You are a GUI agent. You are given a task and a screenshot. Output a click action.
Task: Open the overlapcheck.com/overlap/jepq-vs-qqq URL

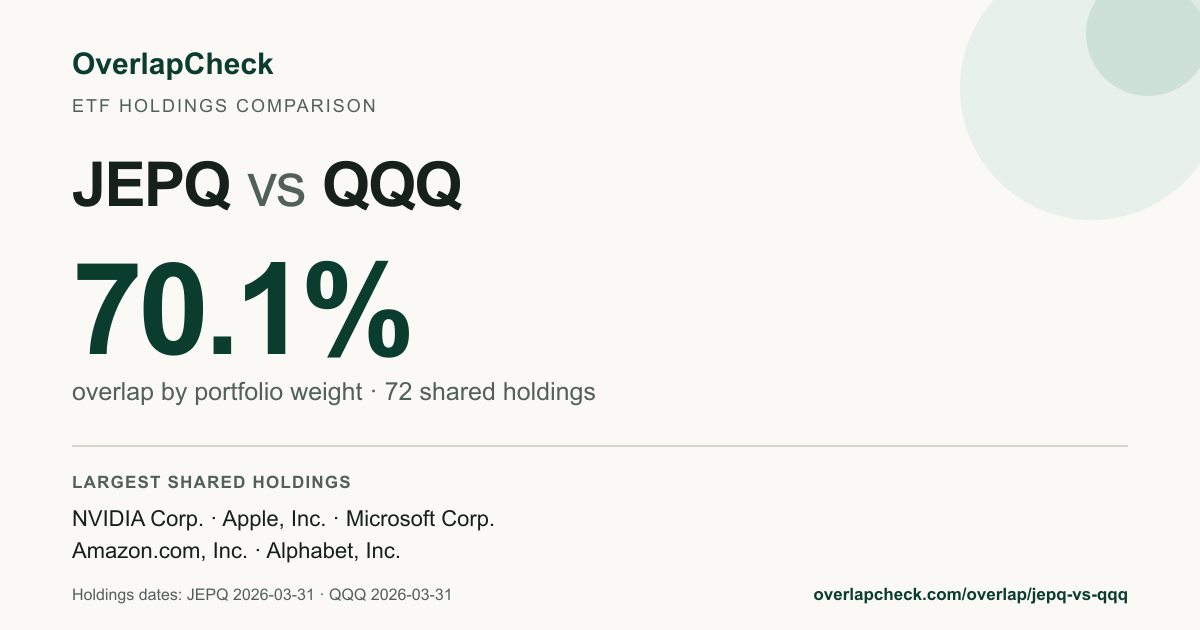coord(971,594)
